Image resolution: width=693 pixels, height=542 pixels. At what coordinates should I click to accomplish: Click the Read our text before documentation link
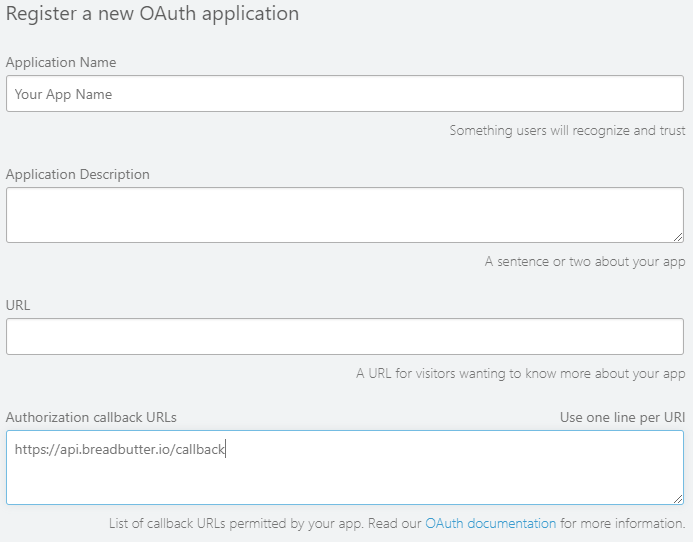(395, 523)
